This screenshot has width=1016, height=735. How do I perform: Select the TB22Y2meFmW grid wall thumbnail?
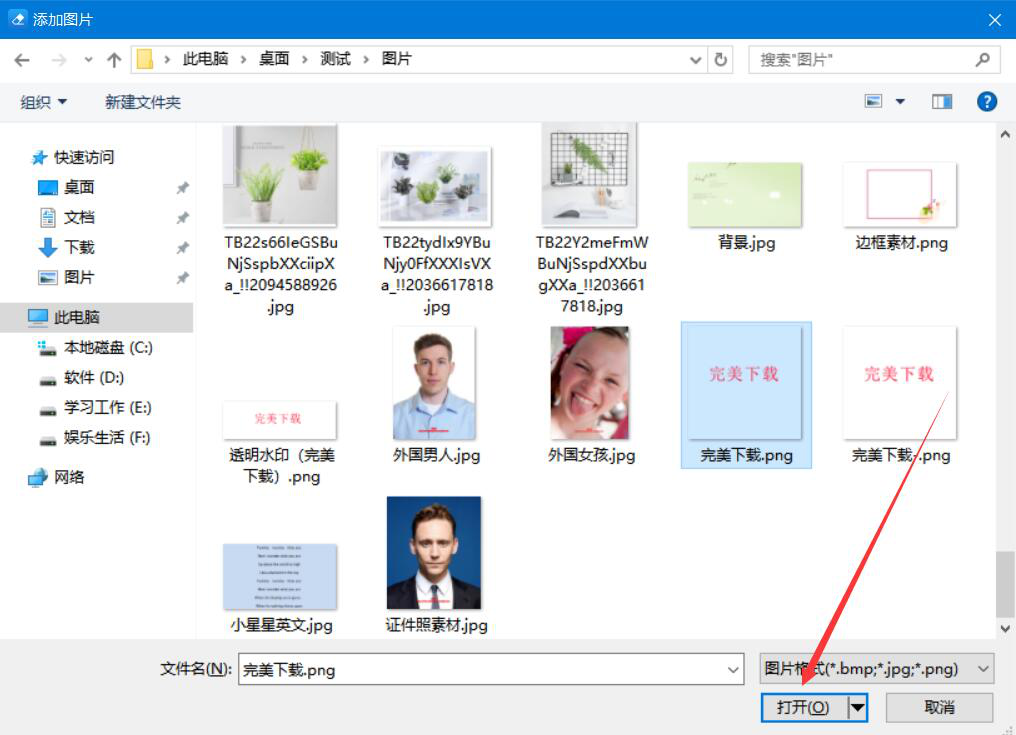click(x=590, y=175)
